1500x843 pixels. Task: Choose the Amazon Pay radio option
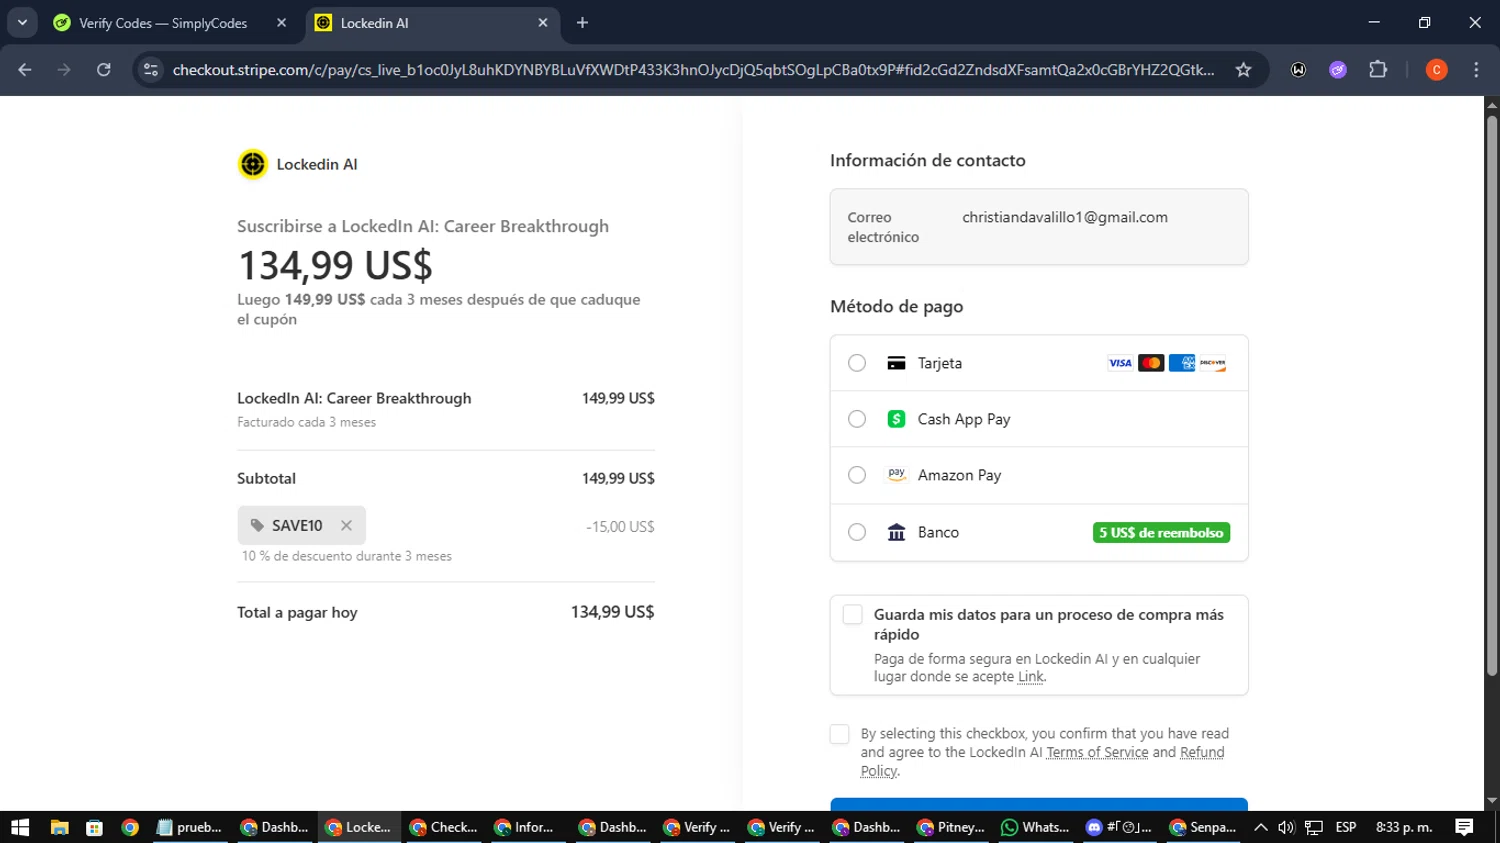point(857,475)
